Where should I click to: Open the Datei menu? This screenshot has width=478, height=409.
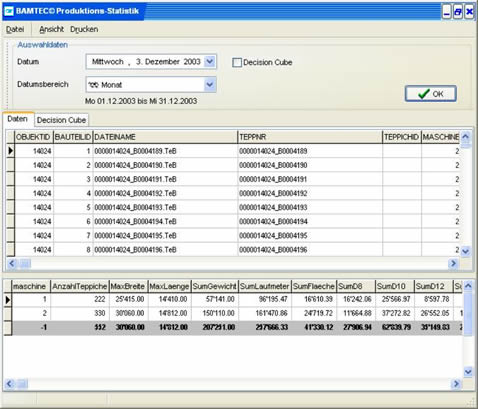click(15, 29)
